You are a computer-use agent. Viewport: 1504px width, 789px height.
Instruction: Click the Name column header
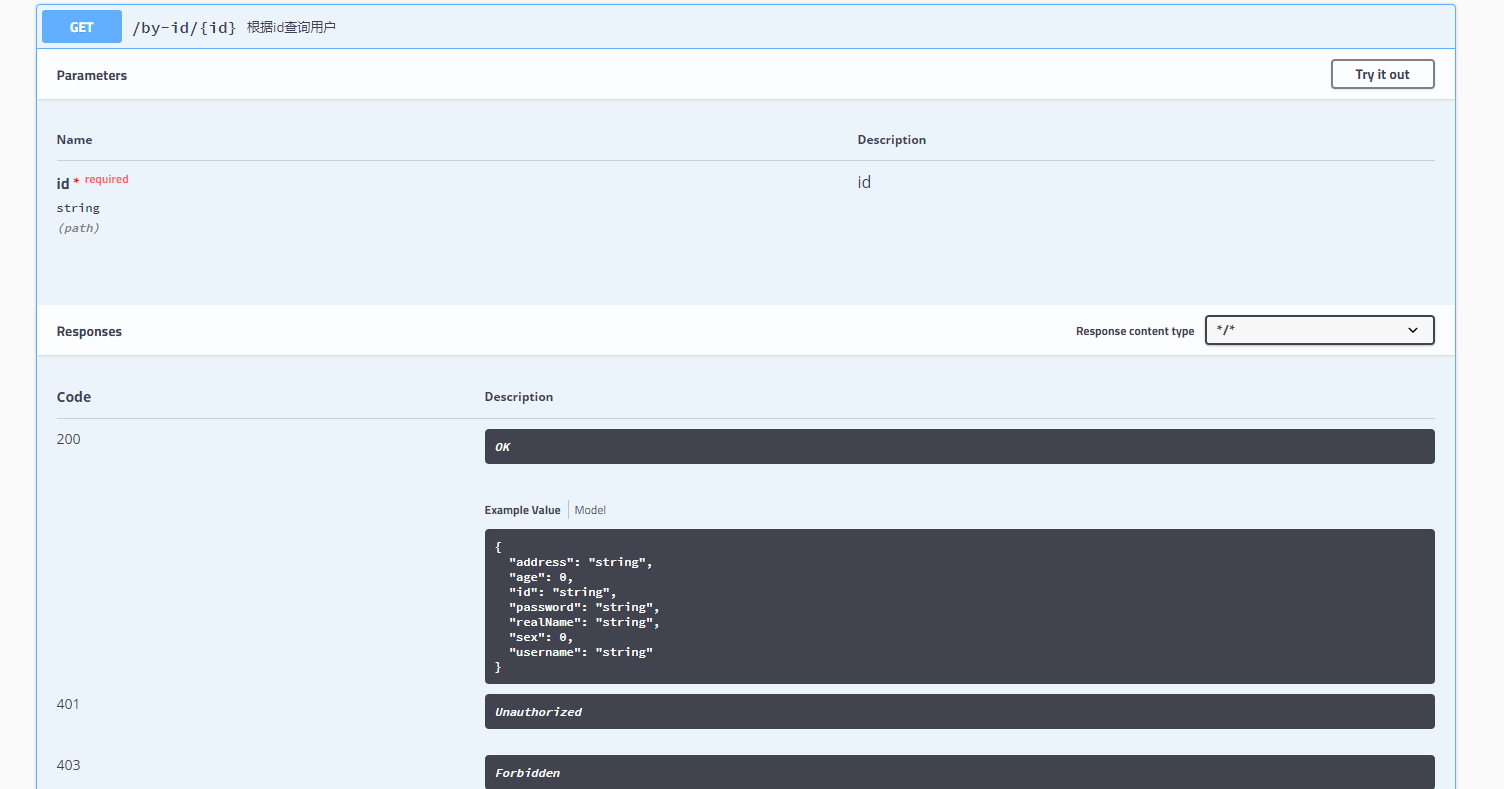pyautogui.click(x=74, y=140)
